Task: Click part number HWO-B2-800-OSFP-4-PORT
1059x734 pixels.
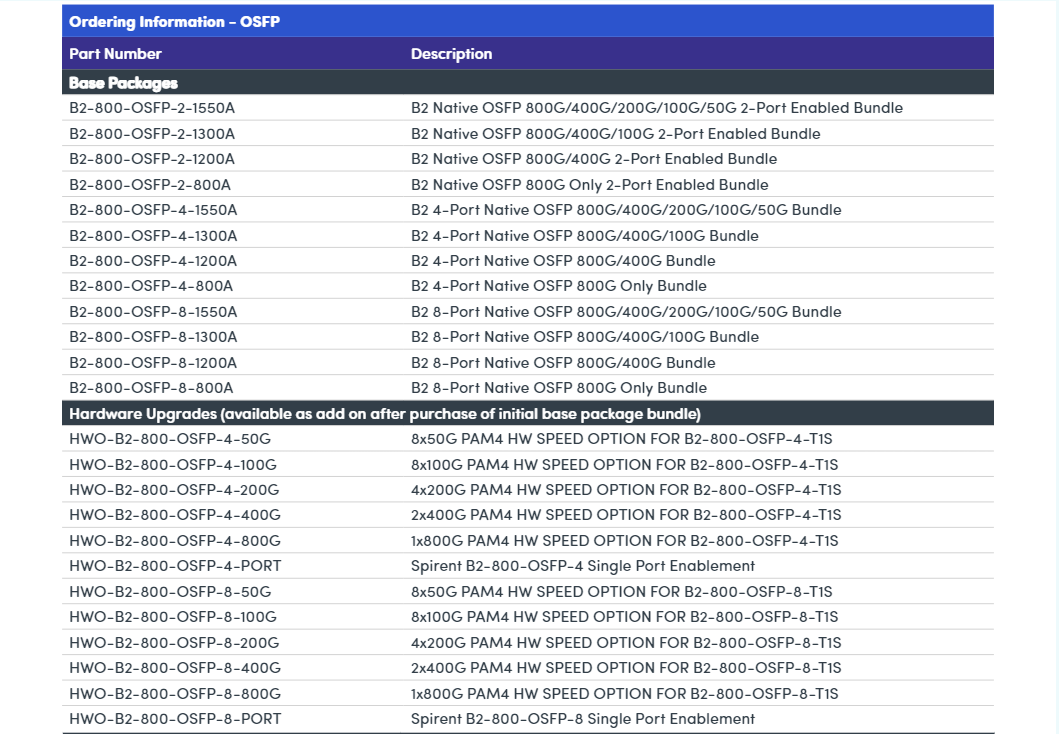Action: [x=175, y=566]
